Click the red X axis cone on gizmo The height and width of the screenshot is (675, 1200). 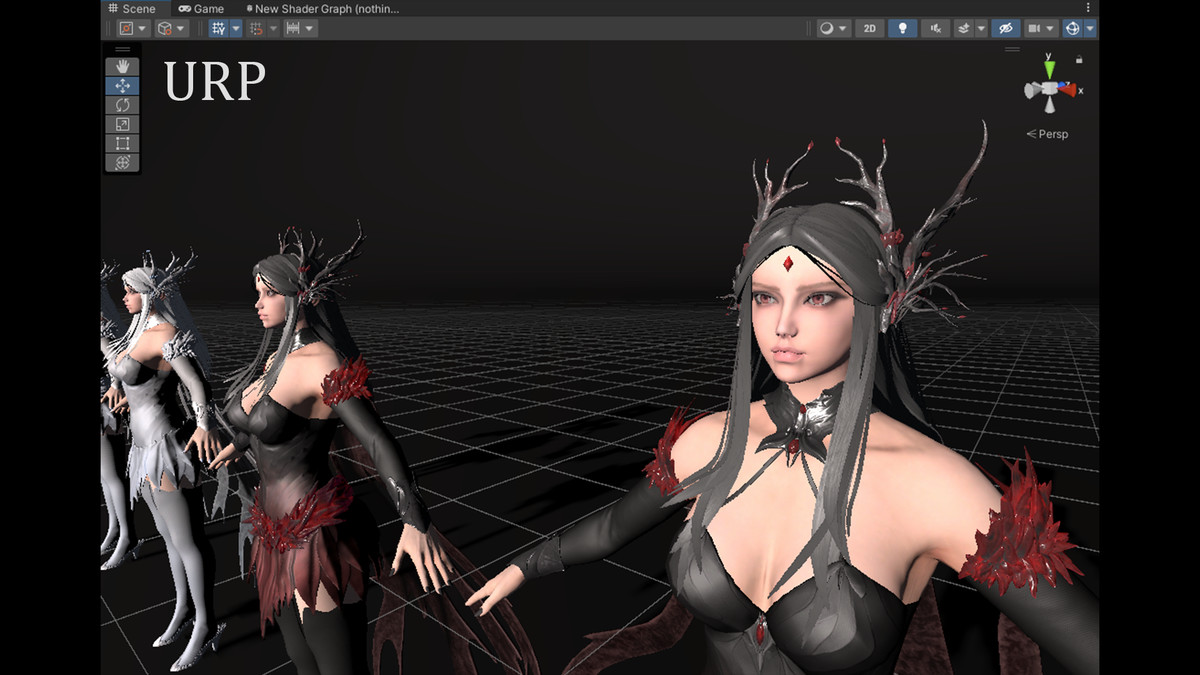click(x=1069, y=90)
